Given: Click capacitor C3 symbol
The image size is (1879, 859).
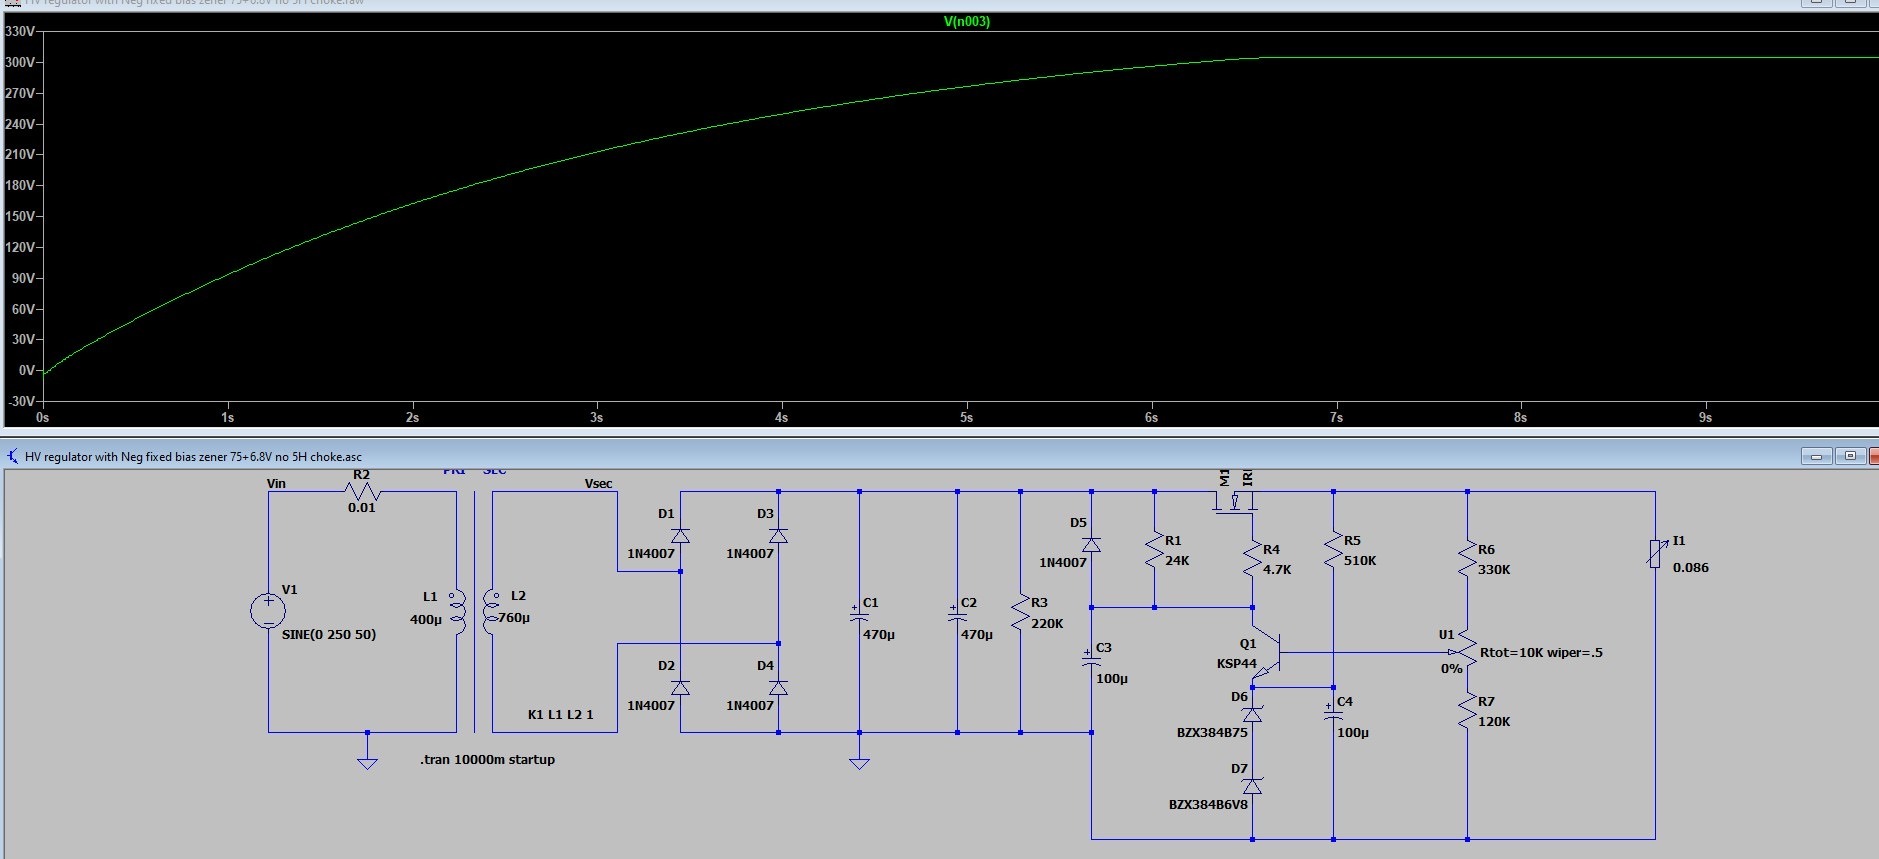Looking at the screenshot, I should coord(1091,658).
